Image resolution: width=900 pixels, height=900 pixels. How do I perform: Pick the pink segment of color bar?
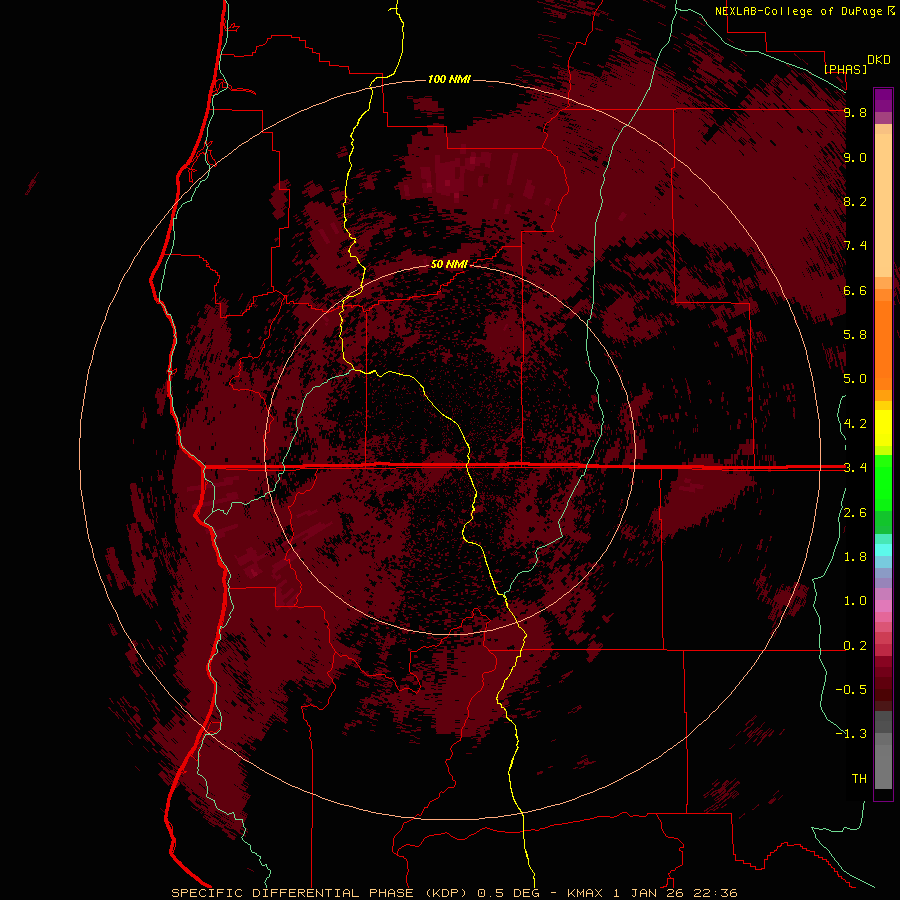point(883,606)
